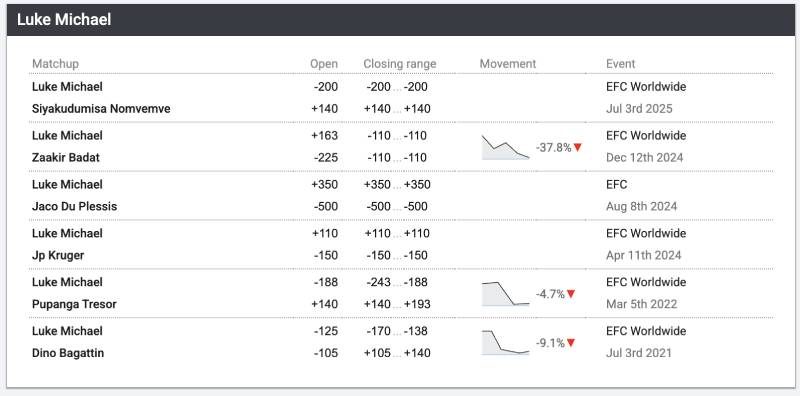Click the Pupanga Tresor odds movement sparkline
This screenshot has width=800, height=396.
click(506, 294)
